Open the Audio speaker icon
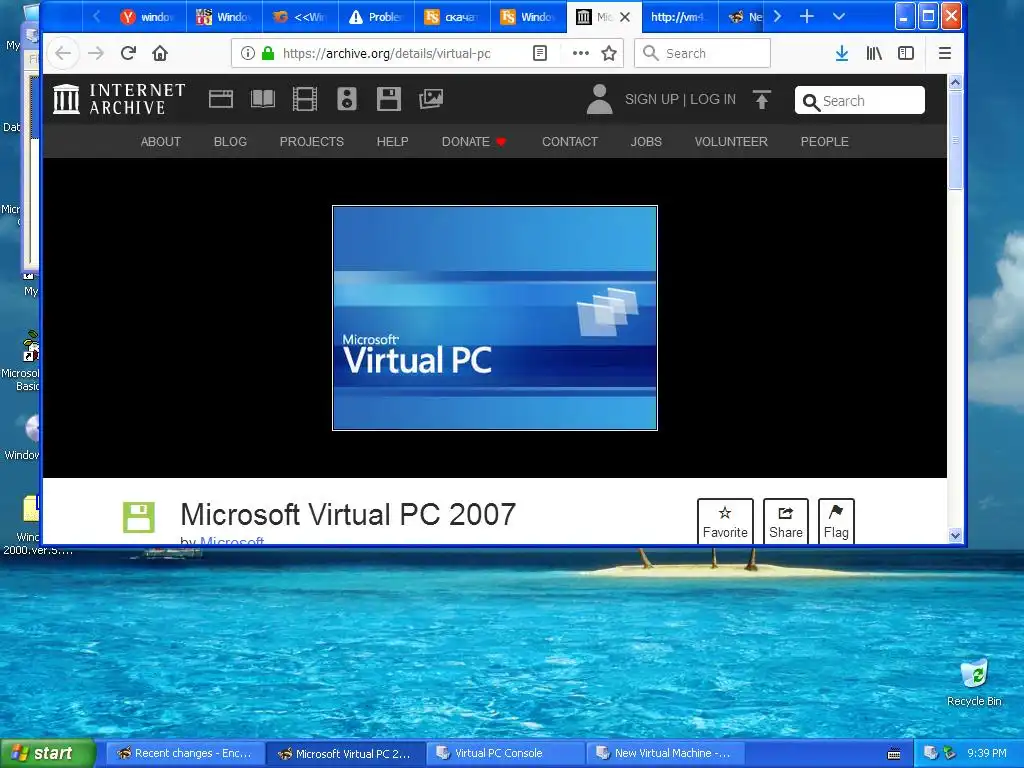This screenshot has height=768, width=1024. click(x=347, y=99)
